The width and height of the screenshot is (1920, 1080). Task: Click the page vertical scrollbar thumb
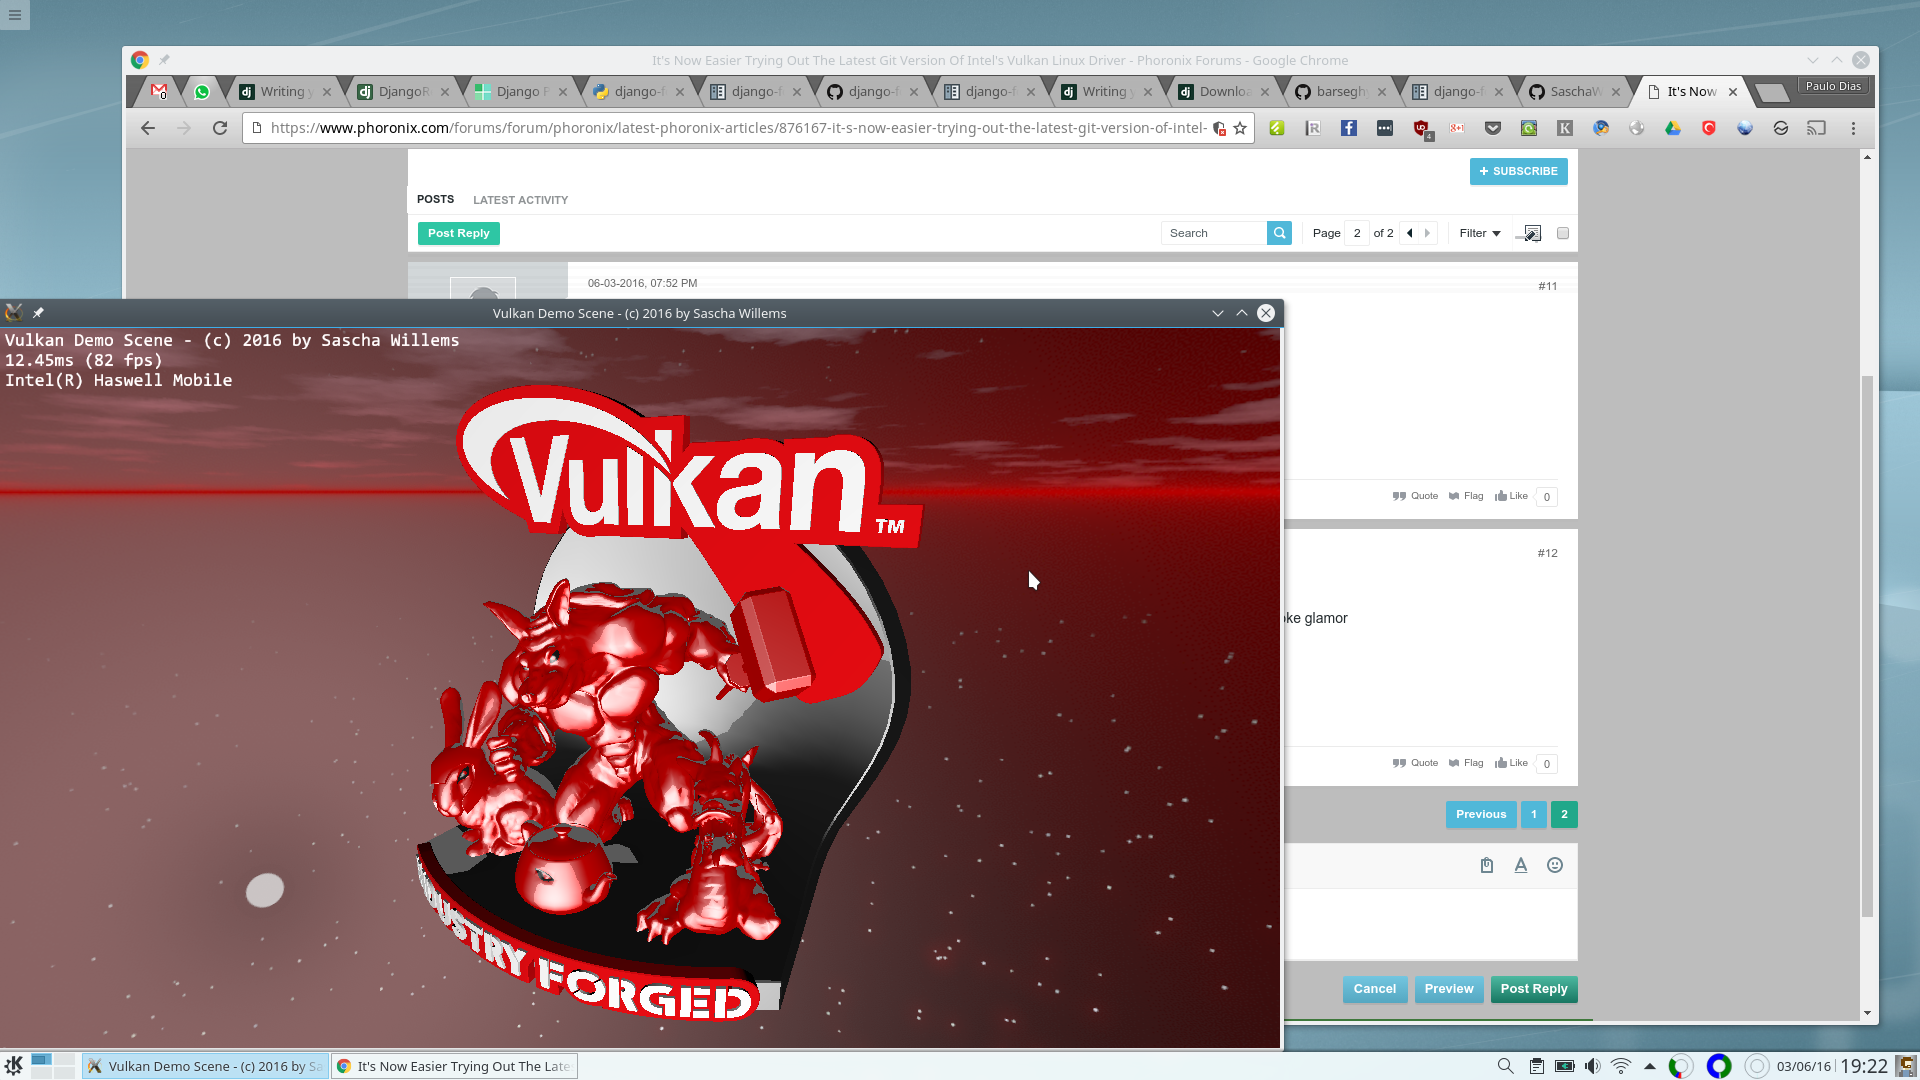pyautogui.click(x=1867, y=646)
